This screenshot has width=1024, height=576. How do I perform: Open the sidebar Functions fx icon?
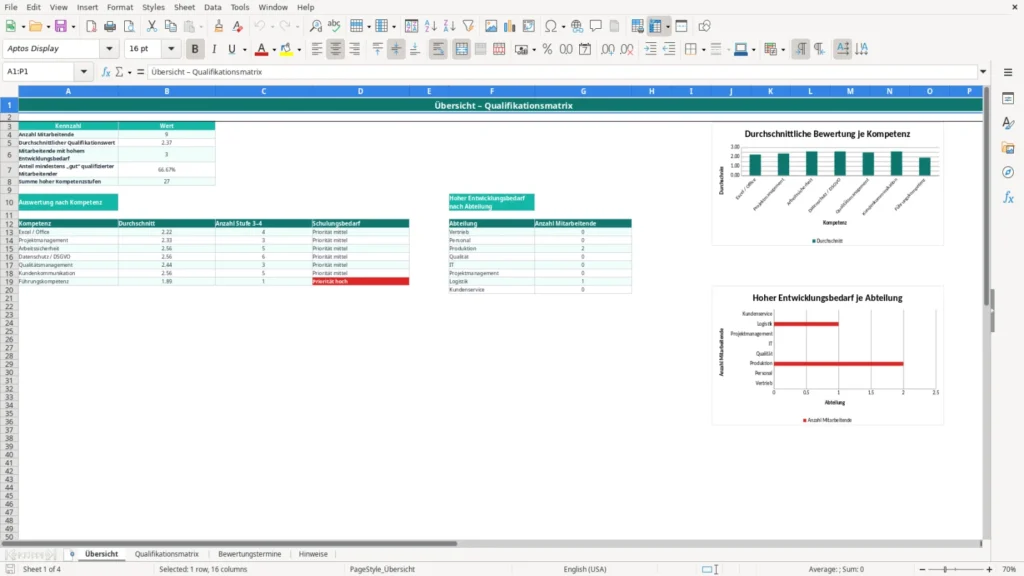tap(1008, 197)
